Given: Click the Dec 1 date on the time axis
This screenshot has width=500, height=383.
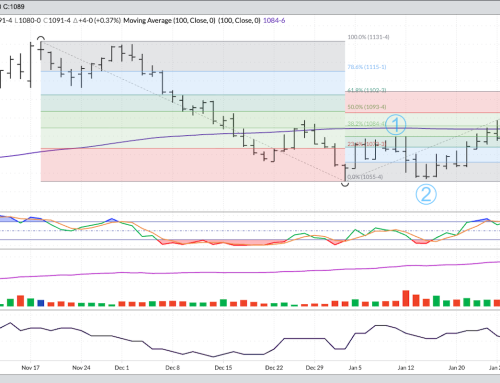Looking at the screenshot, I should 122,368.
